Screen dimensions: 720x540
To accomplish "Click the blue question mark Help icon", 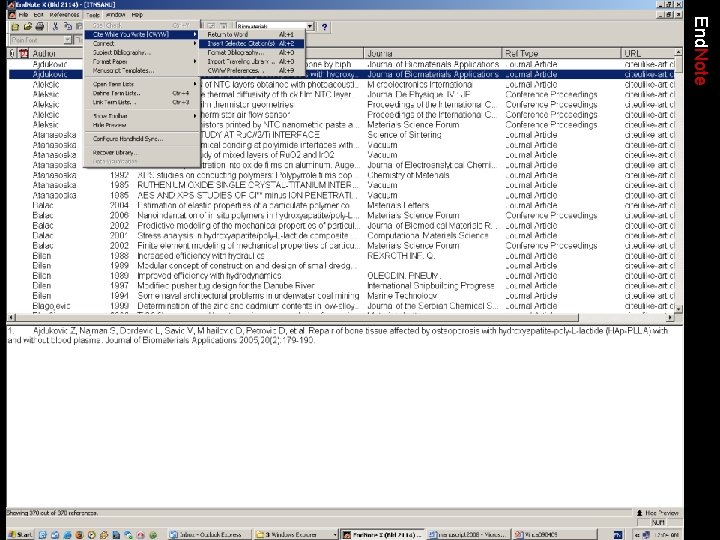I will click(x=325, y=27).
